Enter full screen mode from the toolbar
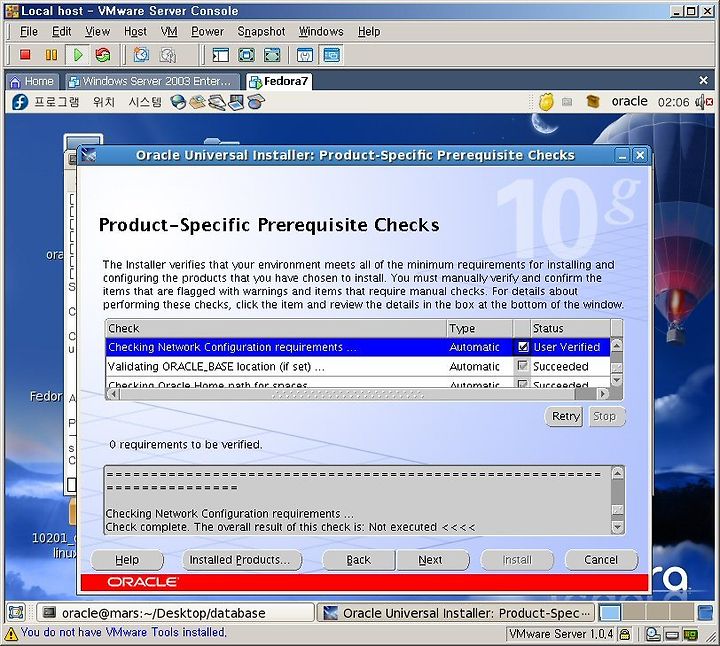 coord(246,55)
